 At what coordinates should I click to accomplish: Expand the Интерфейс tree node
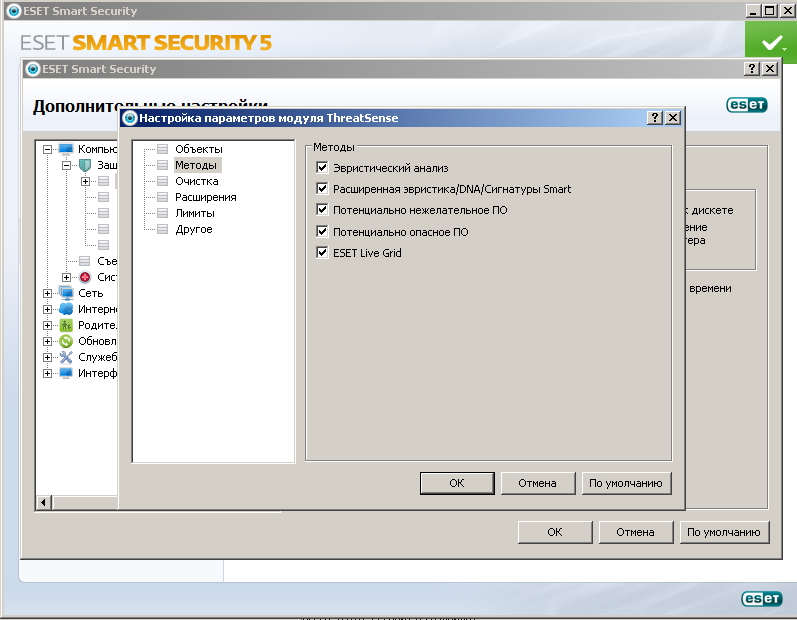tap(47, 374)
